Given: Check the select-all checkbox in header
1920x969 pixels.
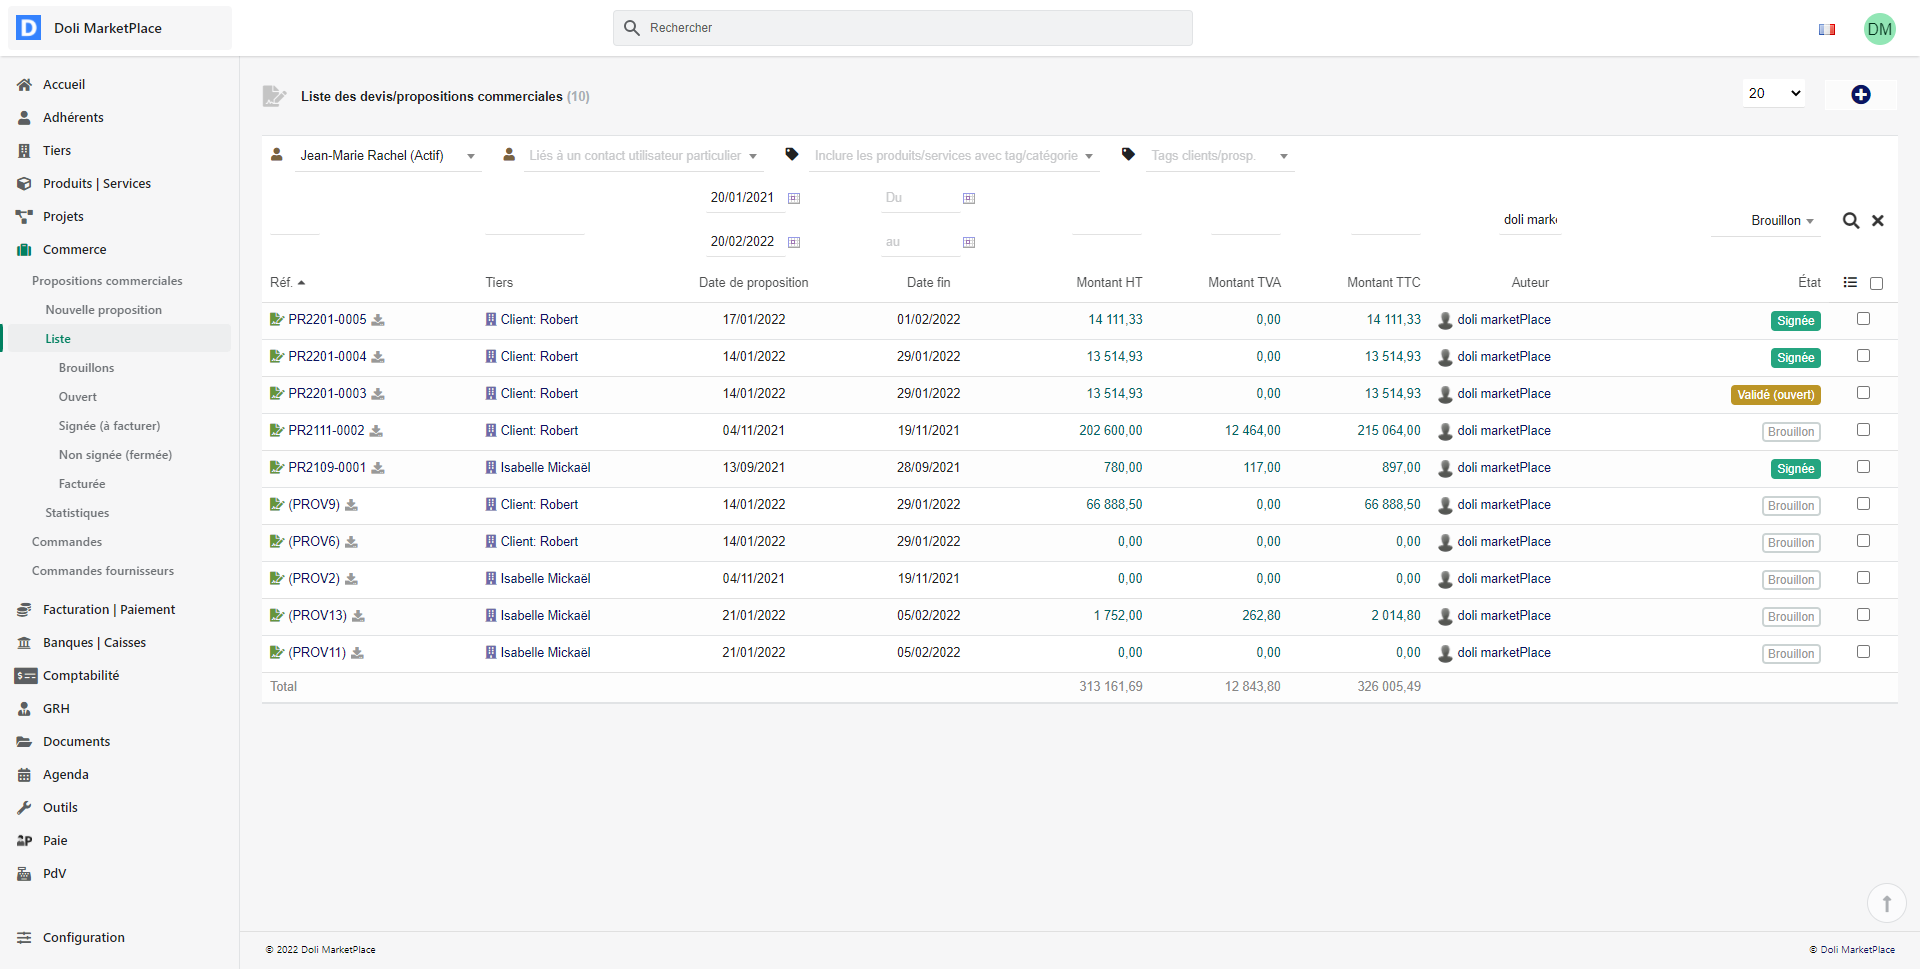Looking at the screenshot, I should (x=1876, y=284).
